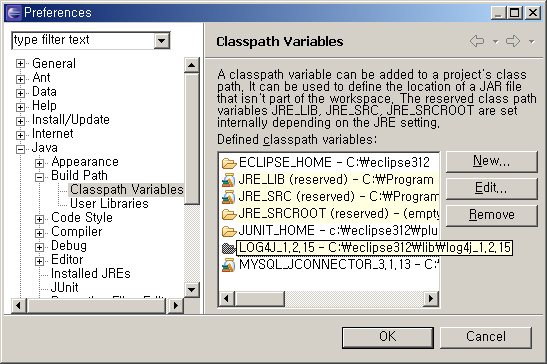
Task: Select Installed JREs in the tree
Action: click(x=91, y=273)
